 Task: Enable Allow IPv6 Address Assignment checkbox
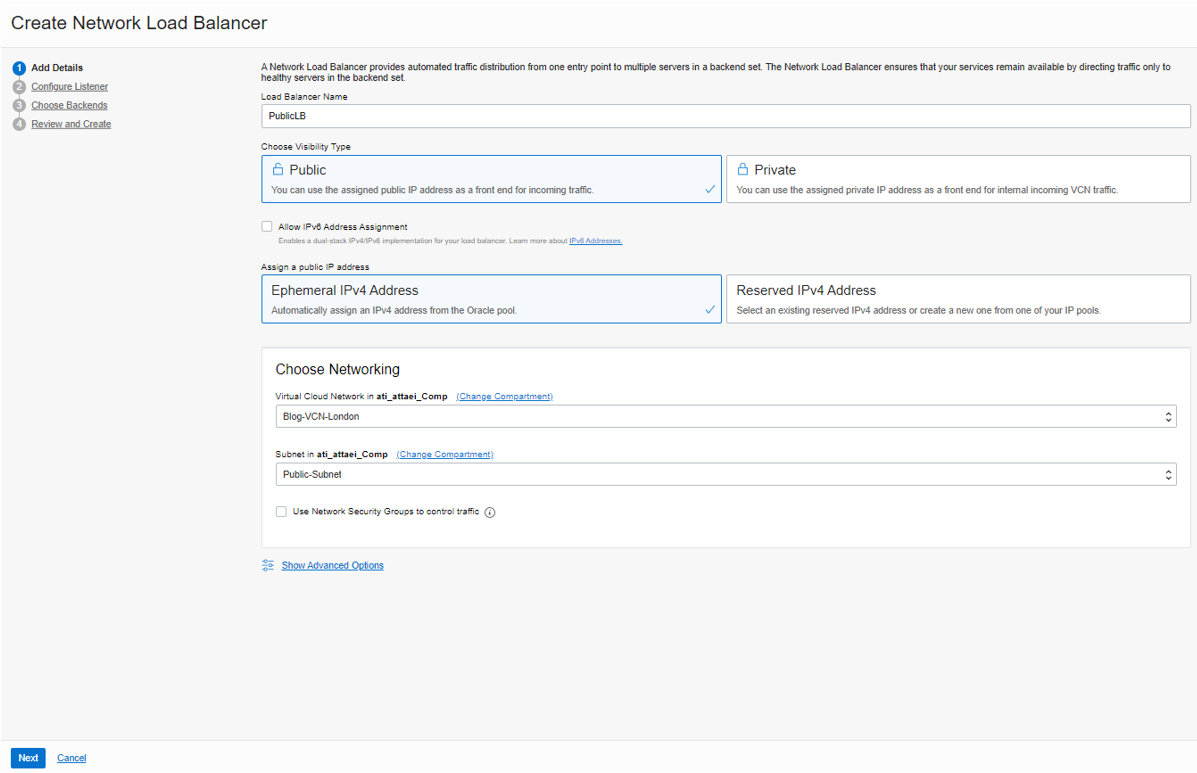click(267, 227)
